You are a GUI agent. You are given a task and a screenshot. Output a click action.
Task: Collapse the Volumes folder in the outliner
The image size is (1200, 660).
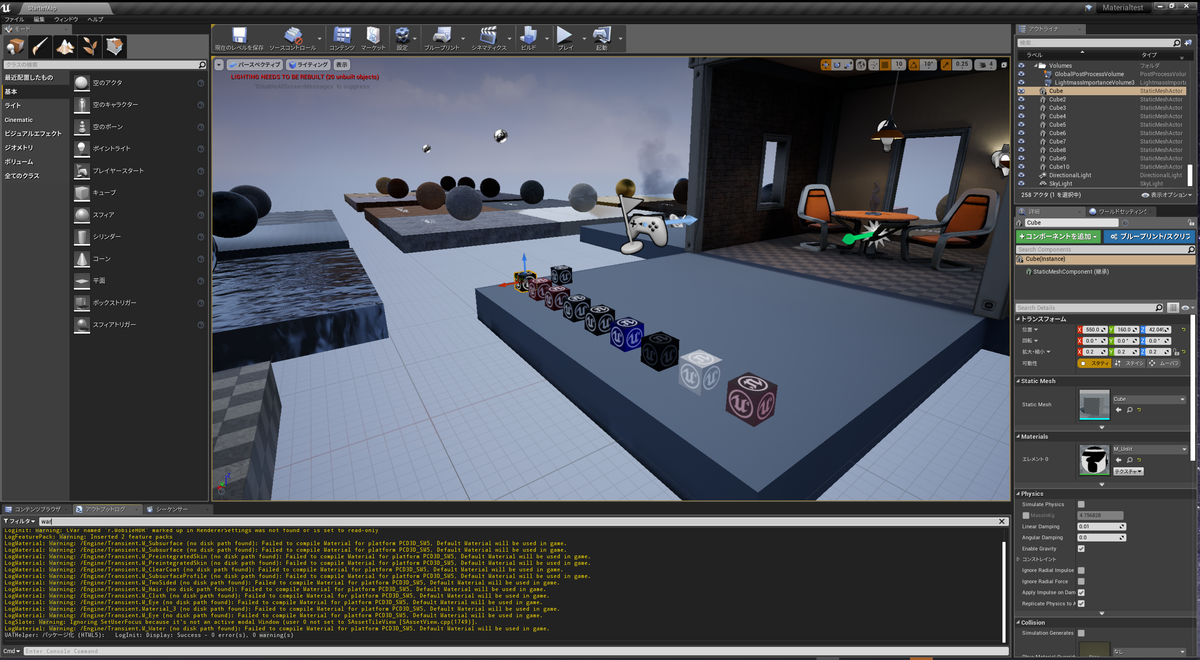[x=1037, y=65]
